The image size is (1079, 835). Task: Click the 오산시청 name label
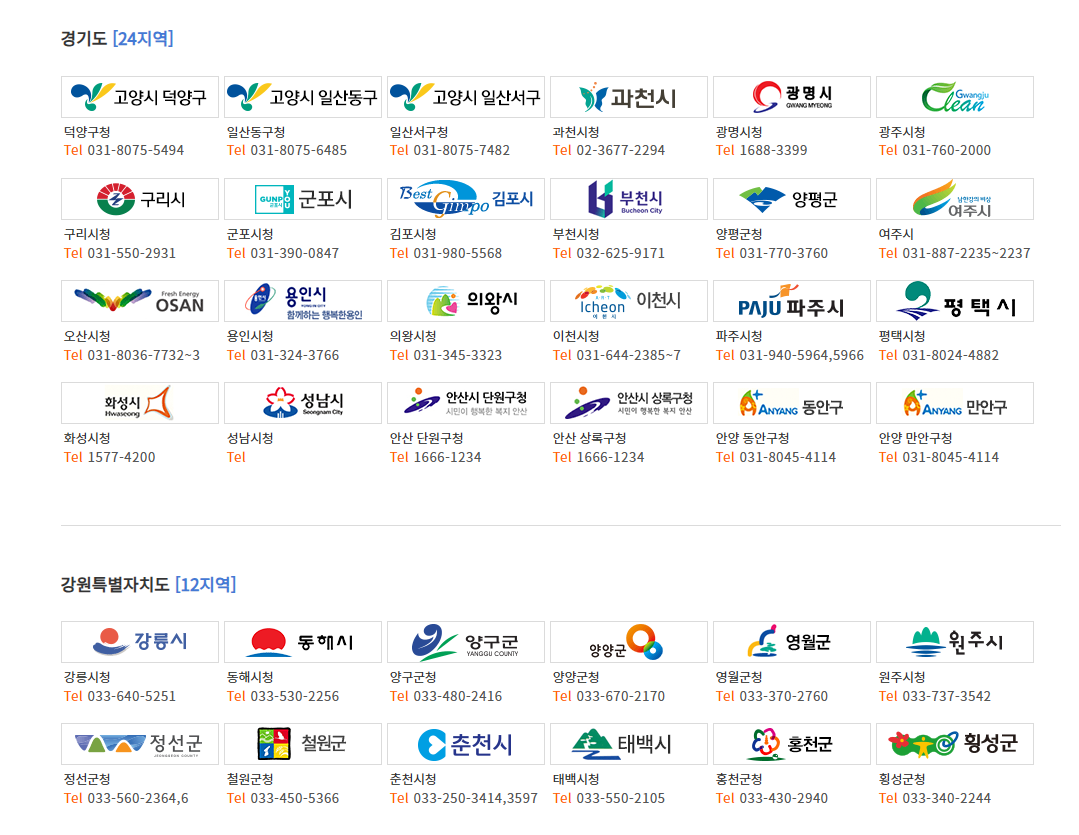pyautogui.click(x=87, y=336)
